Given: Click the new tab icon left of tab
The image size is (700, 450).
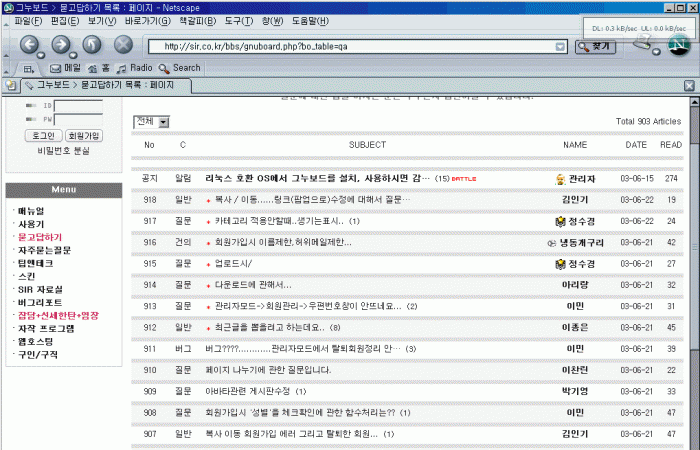Looking at the screenshot, I should (9, 86).
